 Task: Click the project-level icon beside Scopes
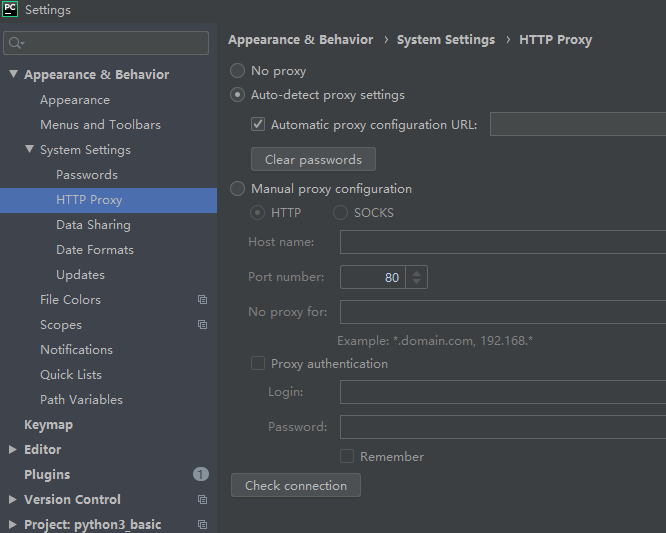(202, 325)
